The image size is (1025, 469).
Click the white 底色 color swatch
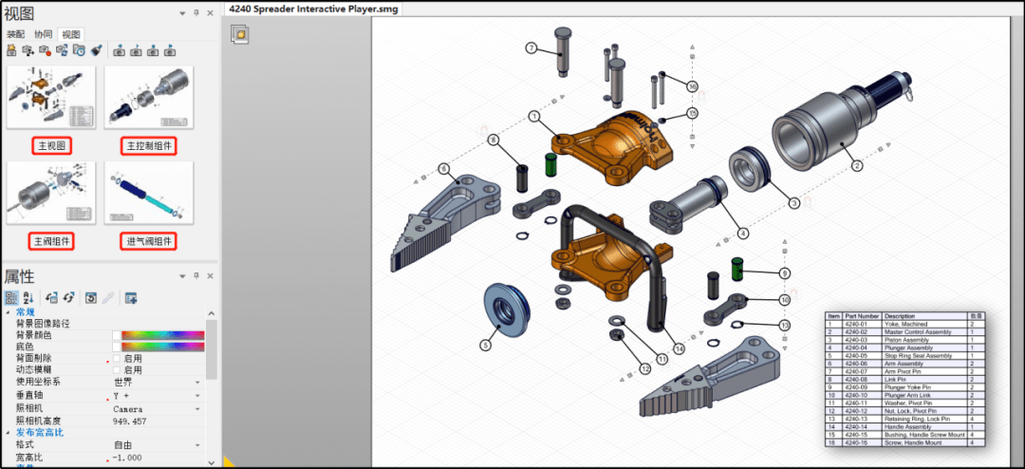tap(116, 347)
